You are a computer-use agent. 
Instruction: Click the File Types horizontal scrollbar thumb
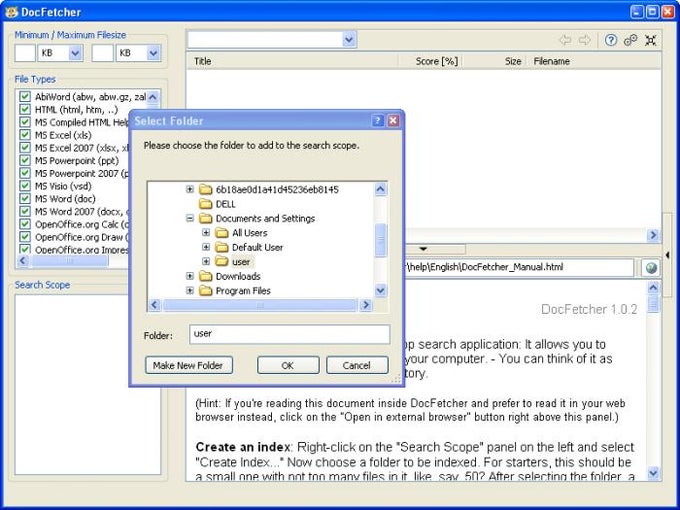click(x=69, y=261)
